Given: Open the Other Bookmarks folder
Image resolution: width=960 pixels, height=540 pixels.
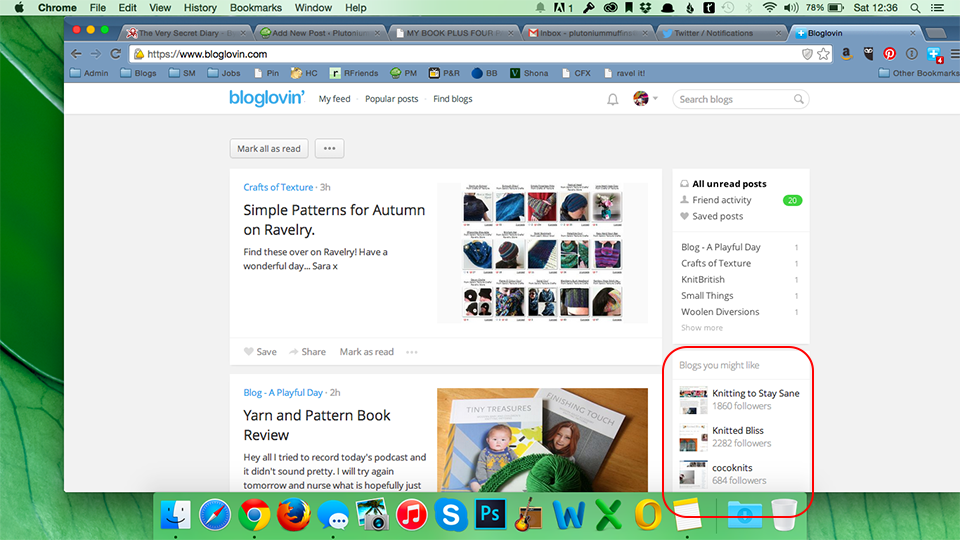Looking at the screenshot, I should click(918, 73).
